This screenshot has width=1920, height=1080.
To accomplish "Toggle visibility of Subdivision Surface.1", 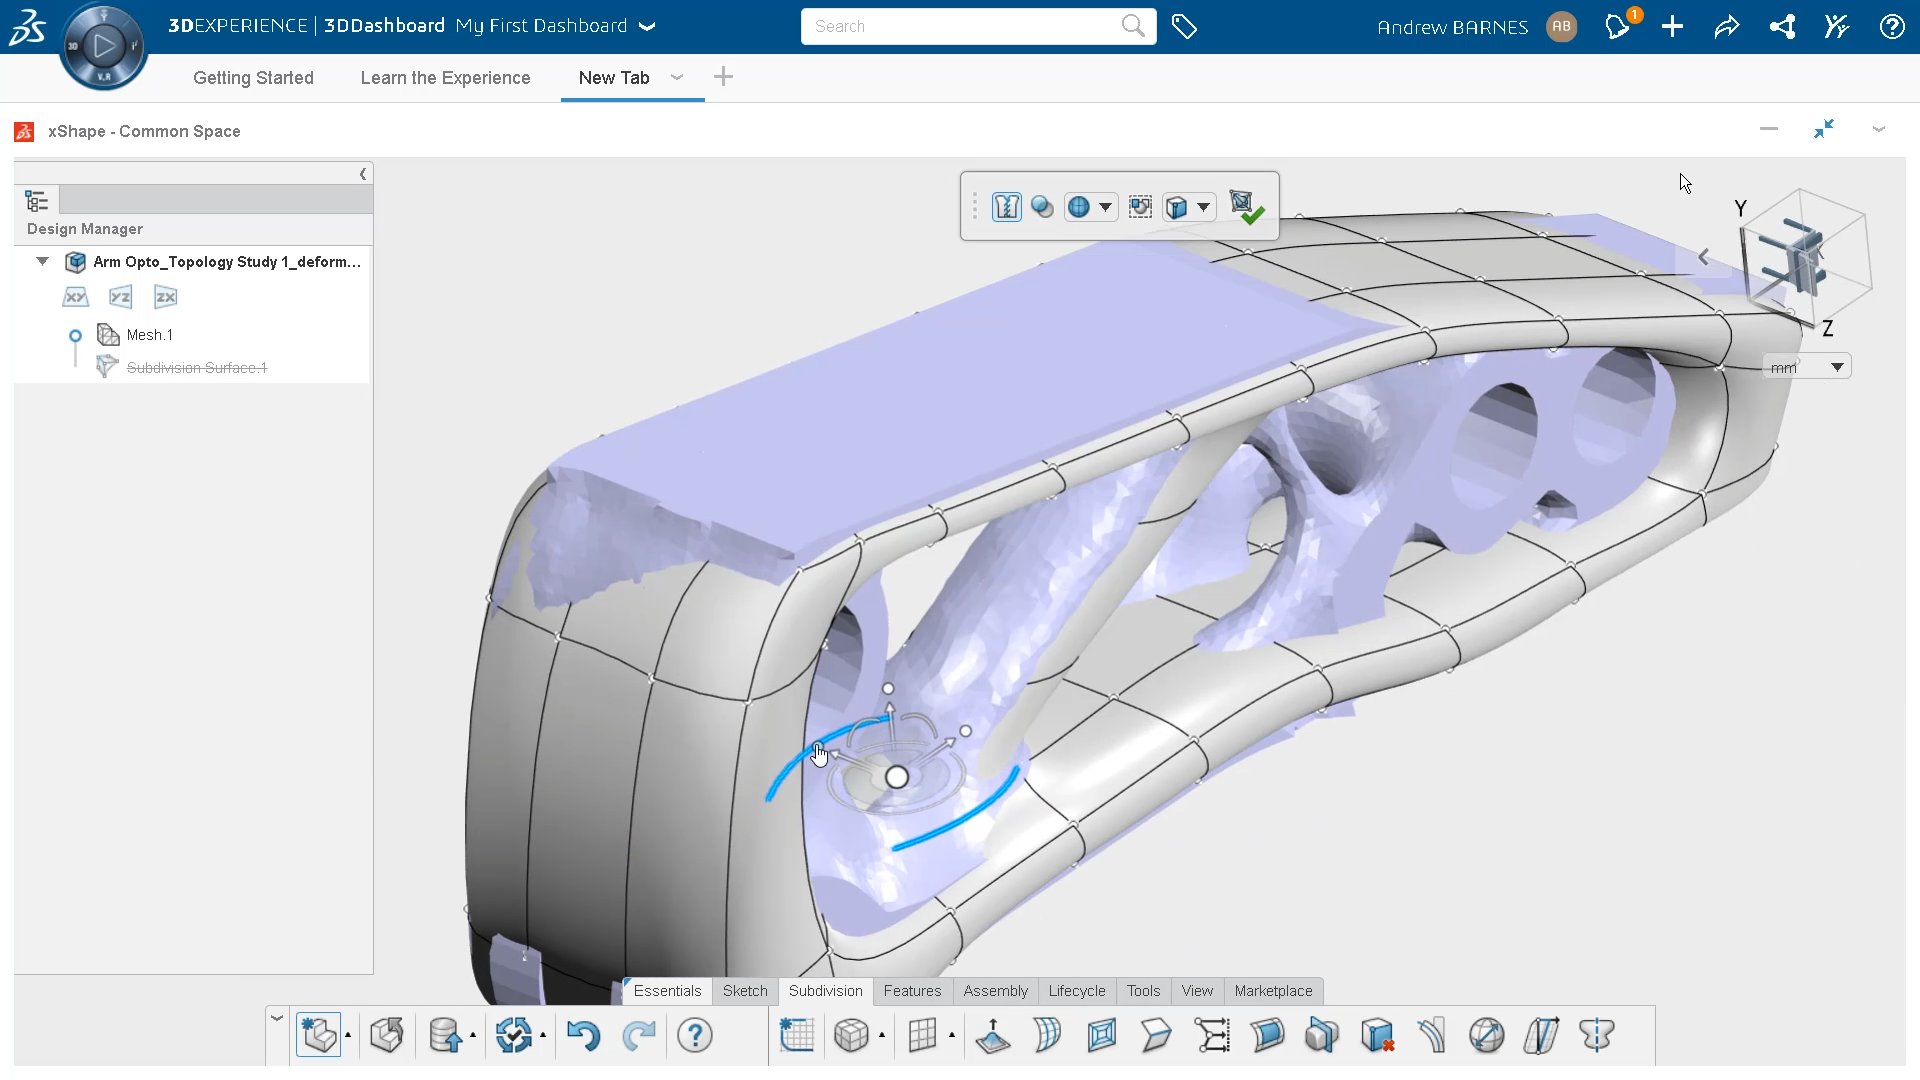I will click(75, 368).
